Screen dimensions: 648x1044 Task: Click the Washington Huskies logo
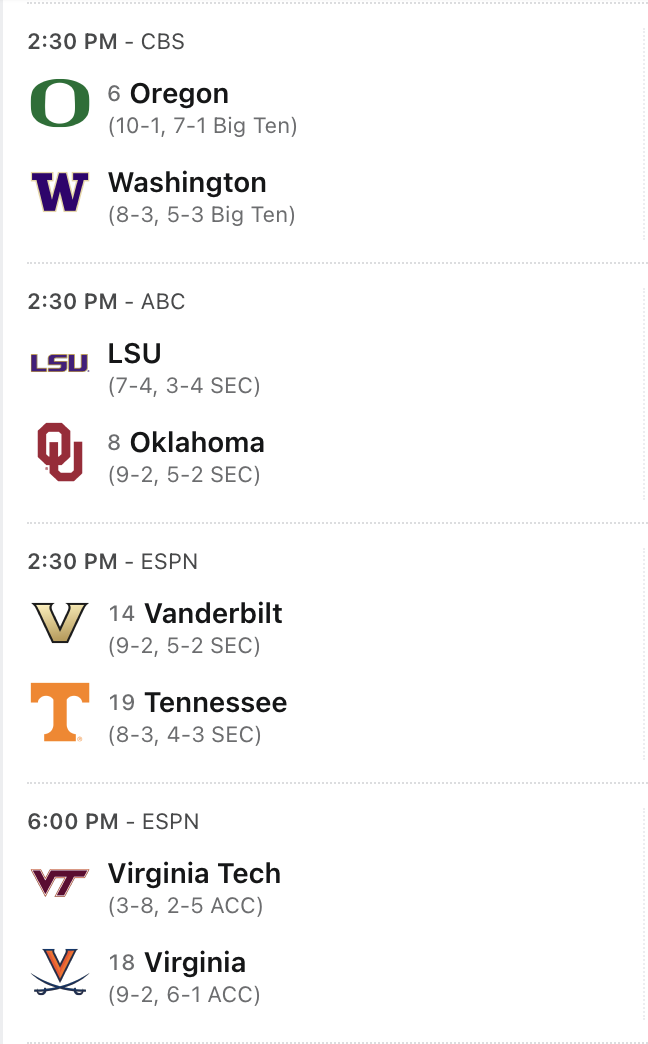click(60, 192)
